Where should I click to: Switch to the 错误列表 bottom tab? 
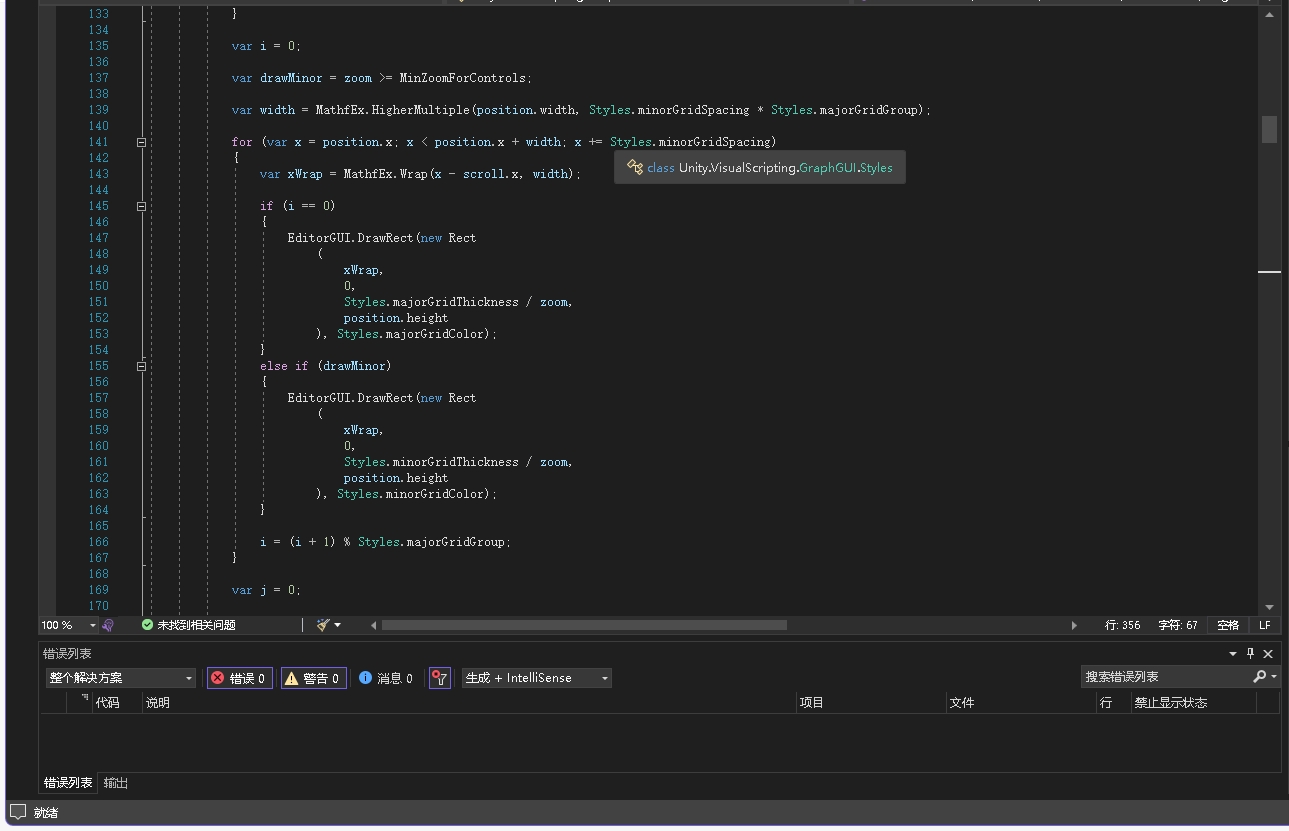pos(68,783)
